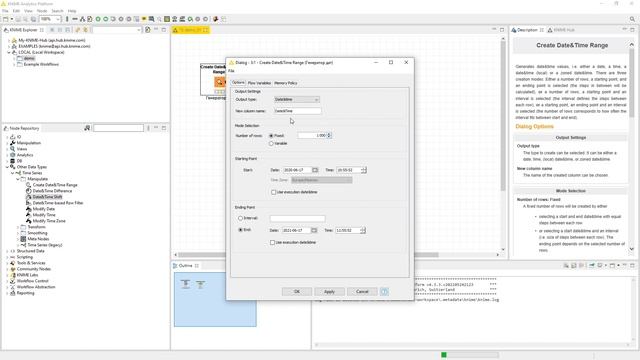This screenshot has width=640, height=360.
Task: Open the Help menu in main menu bar
Action: 72,11
